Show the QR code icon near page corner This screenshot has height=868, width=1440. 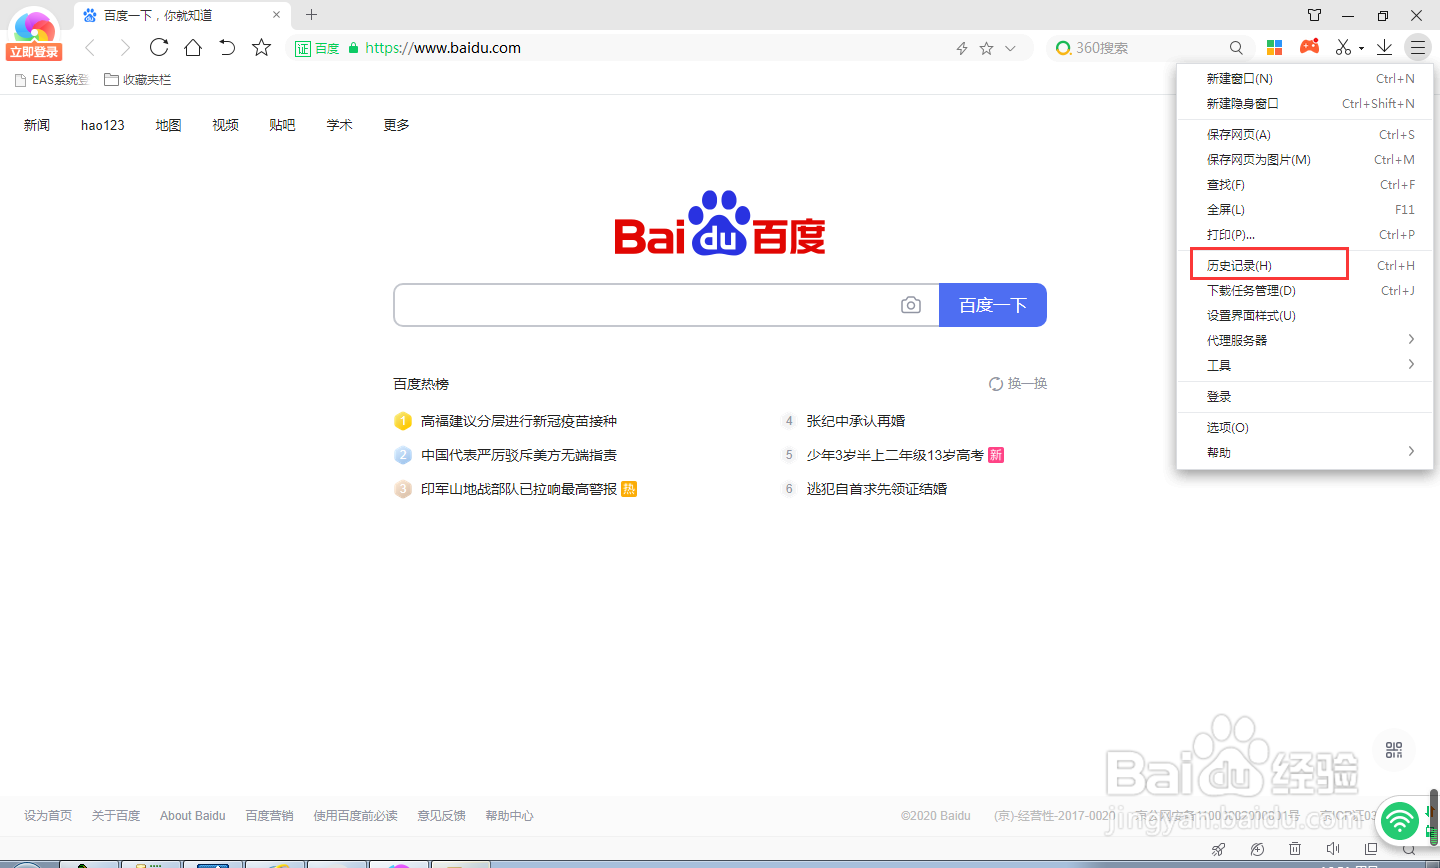click(x=1394, y=749)
